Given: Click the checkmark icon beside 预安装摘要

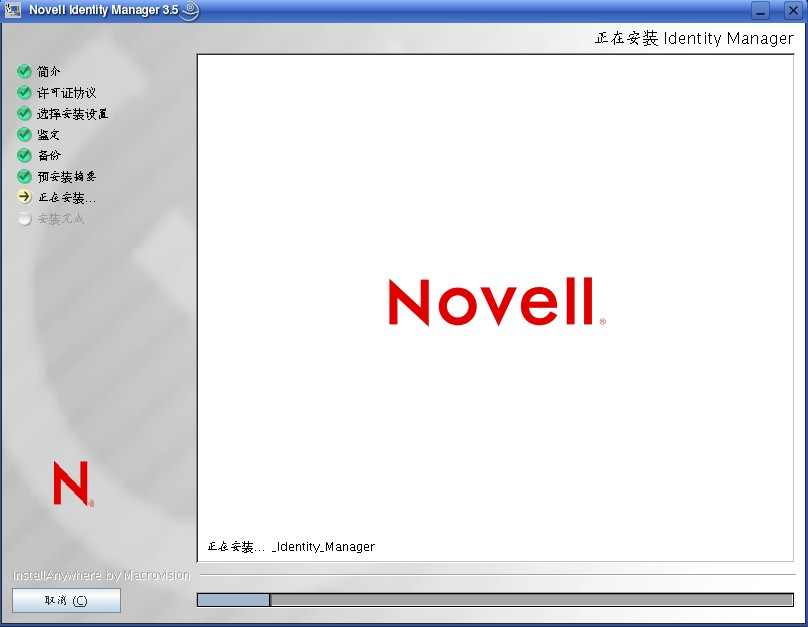Looking at the screenshot, I should point(24,176).
